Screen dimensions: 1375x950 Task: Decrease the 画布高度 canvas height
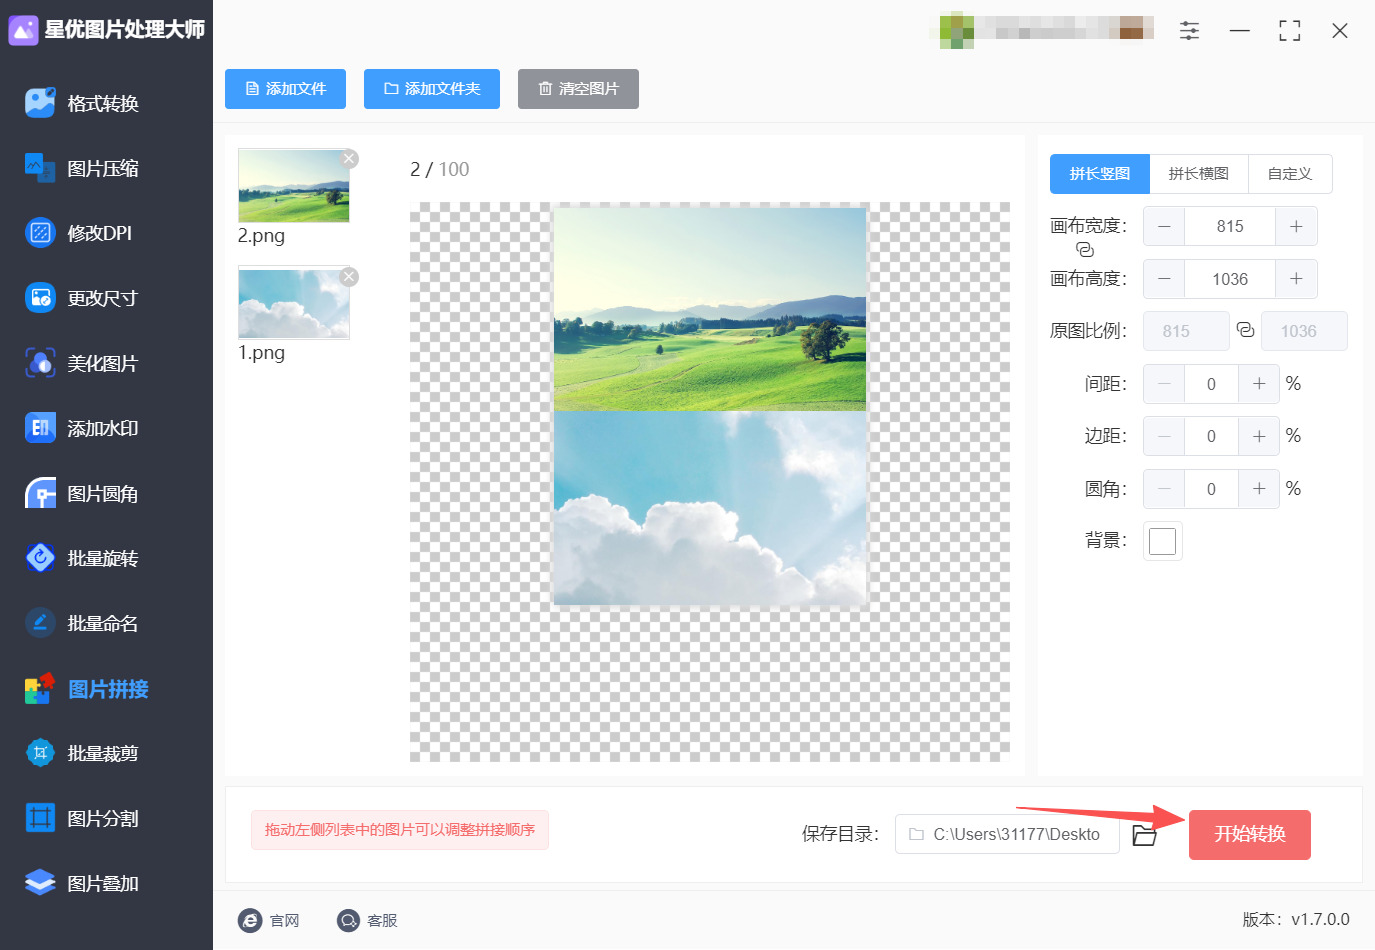pos(1164,279)
